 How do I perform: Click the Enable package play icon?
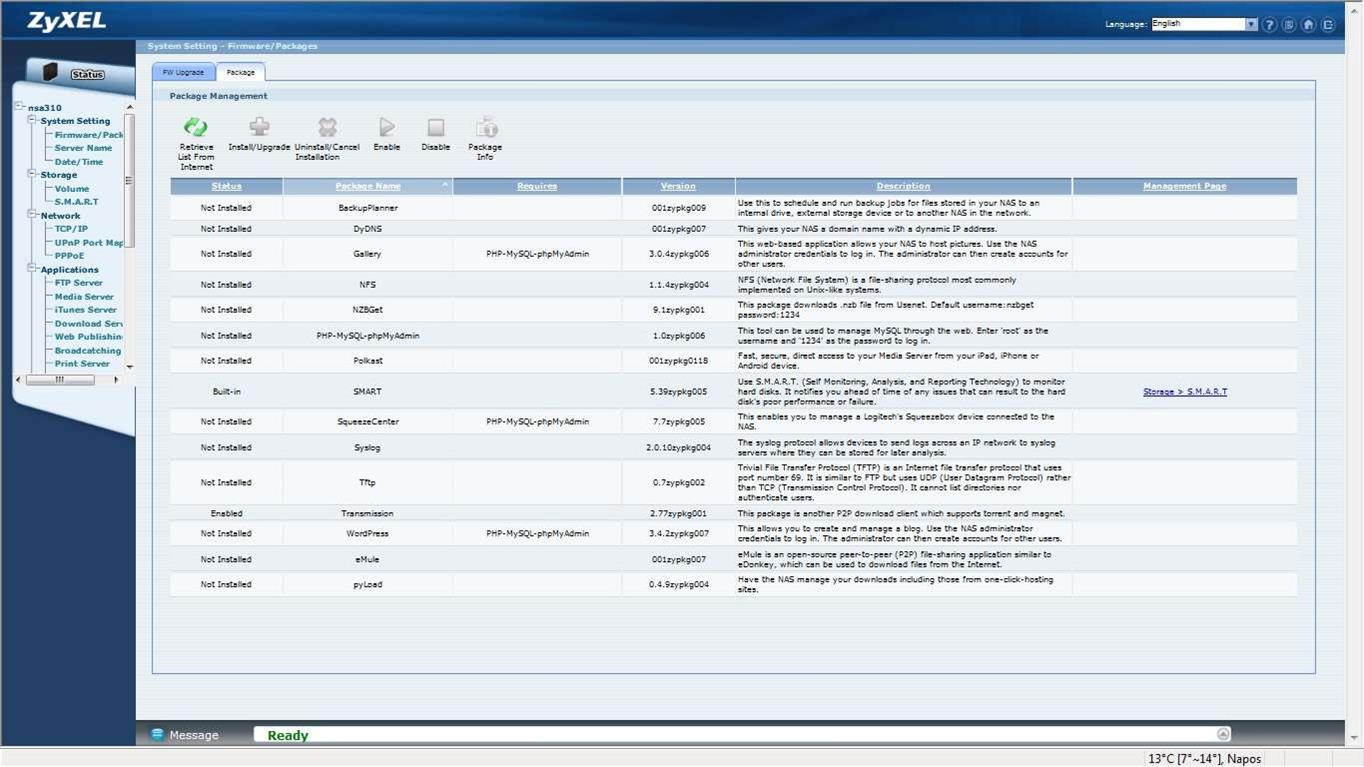387,127
